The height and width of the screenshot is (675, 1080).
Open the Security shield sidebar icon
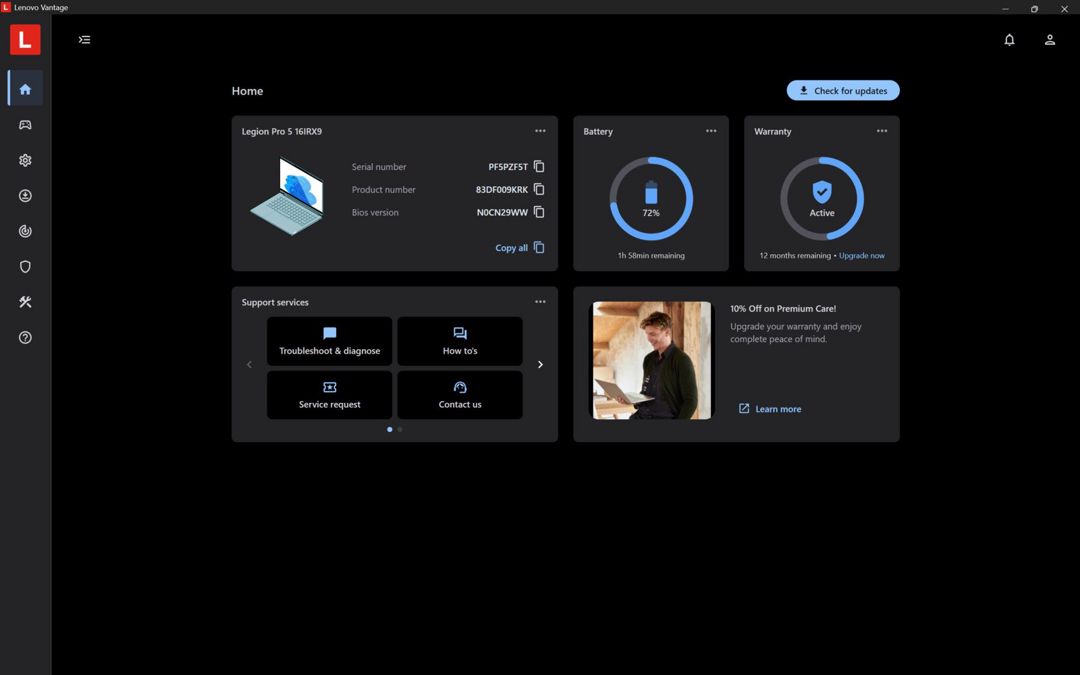(x=25, y=267)
